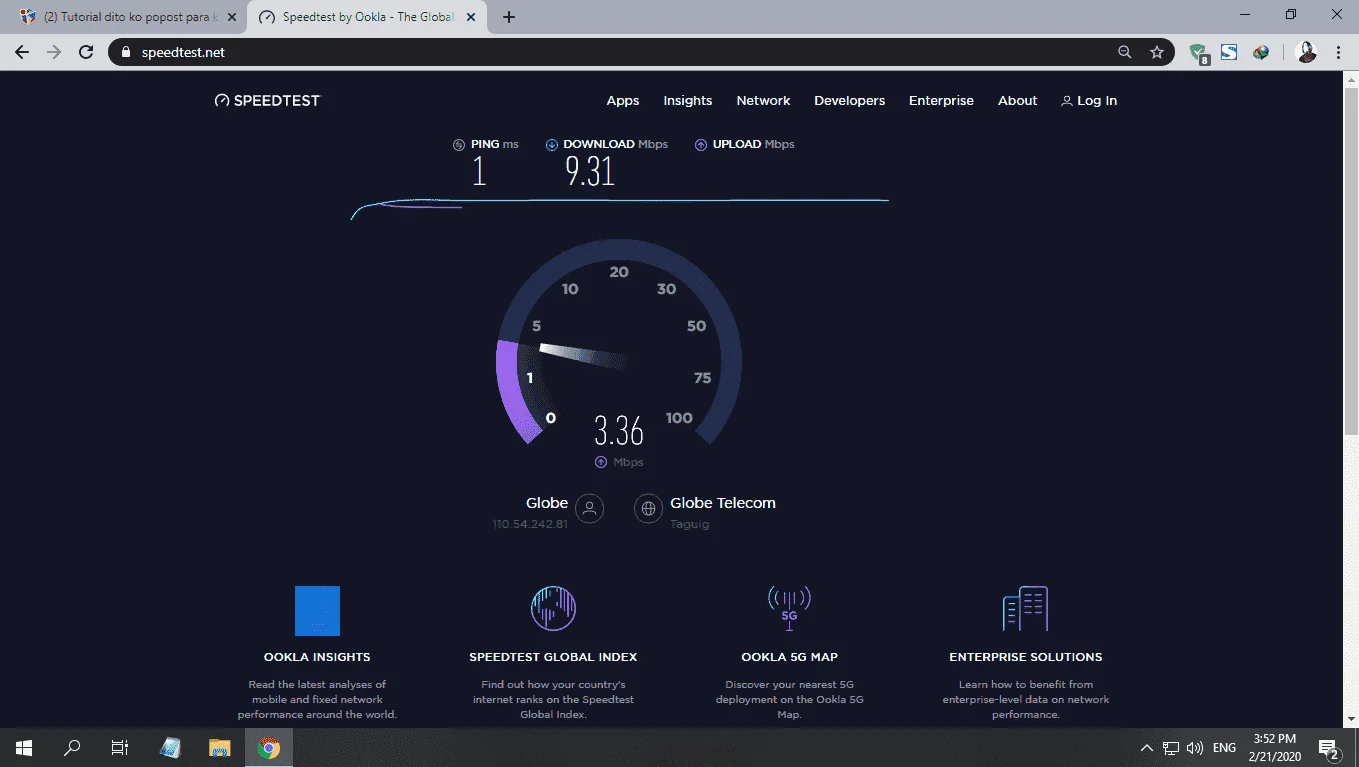The image size is (1359, 767).
Task: Close the Tutorial dito ko popost tab
Action: coord(232,17)
